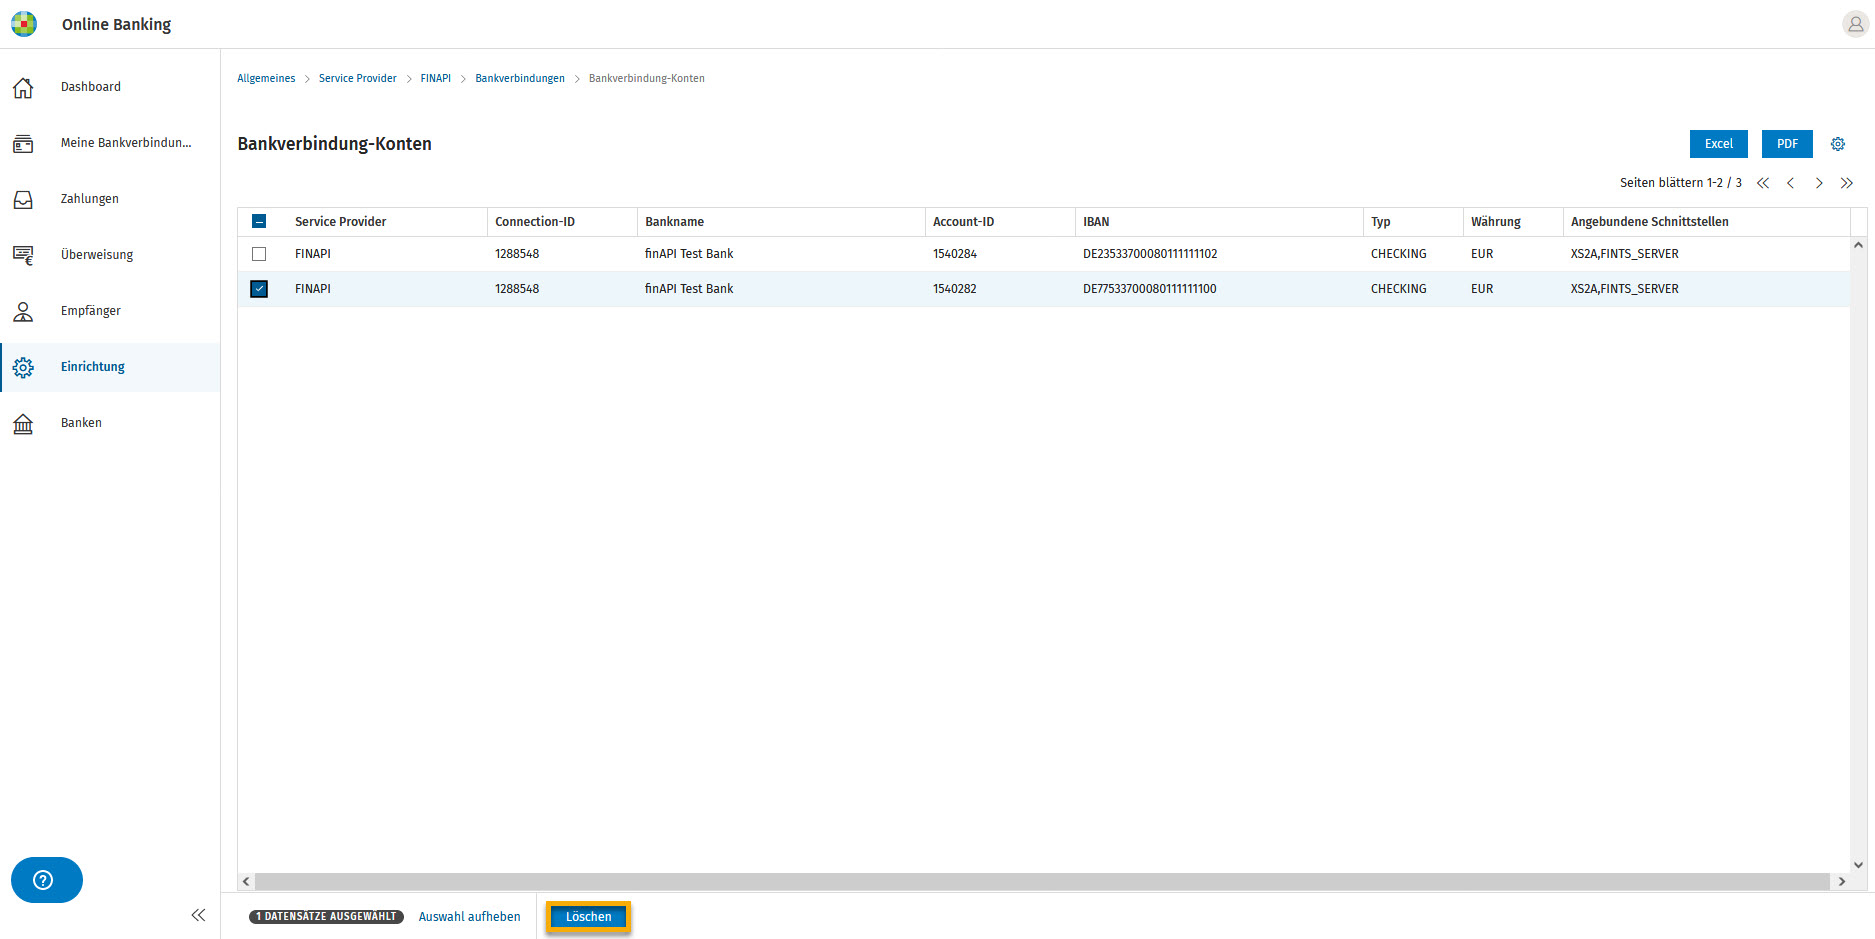
Task: Uncheck the row with Account-ID 1540282
Action: [x=259, y=289]
